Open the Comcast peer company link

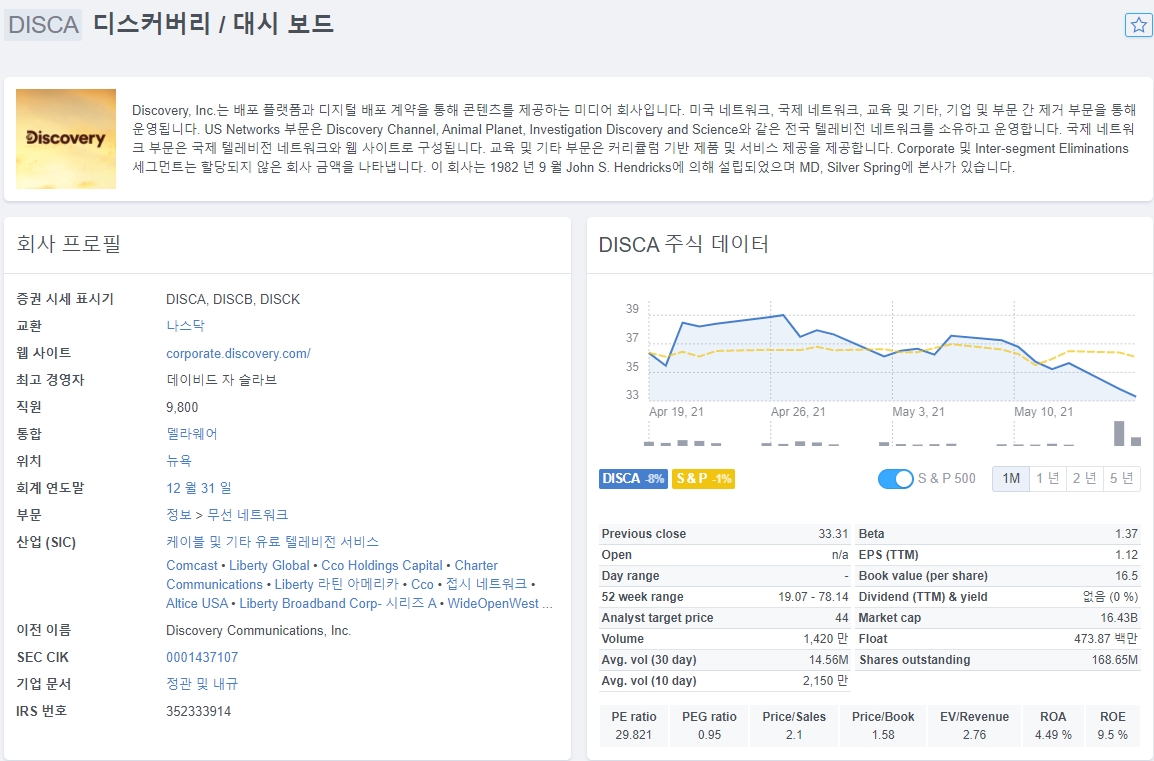tap(192, 565)
